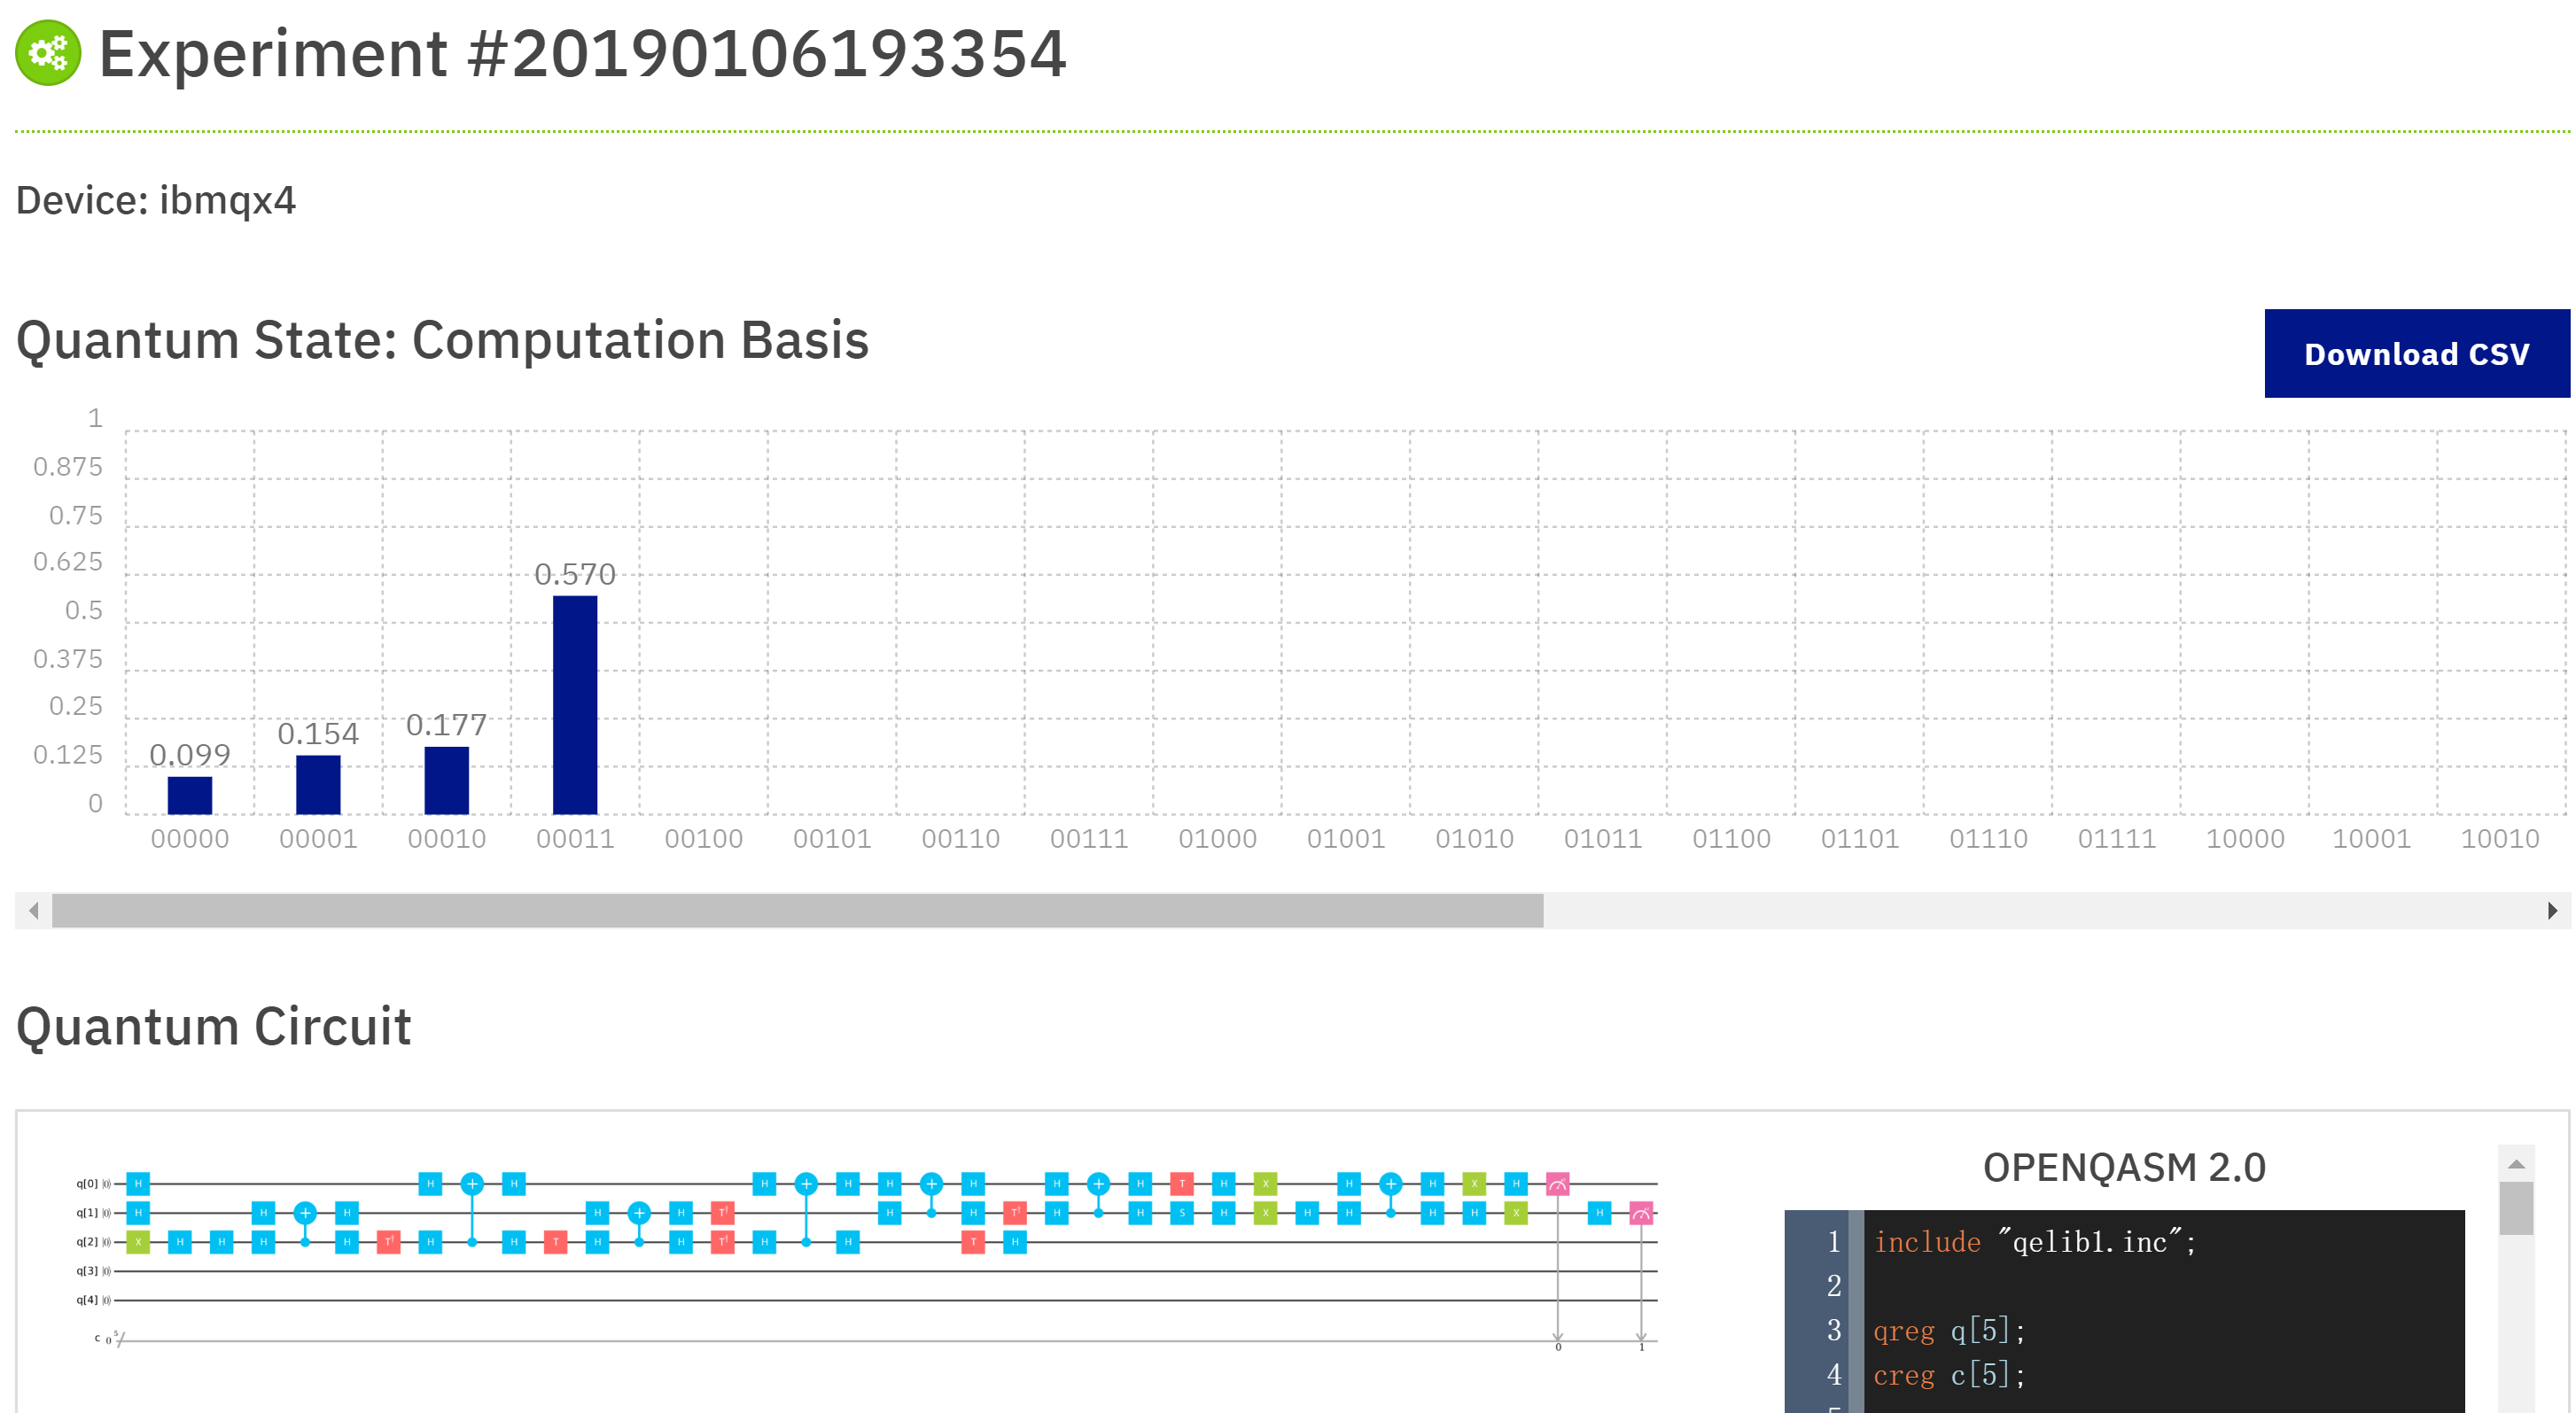Click the measurement gate on q[0] line
The image size is (2576, 1413).
point(1557,1184)
